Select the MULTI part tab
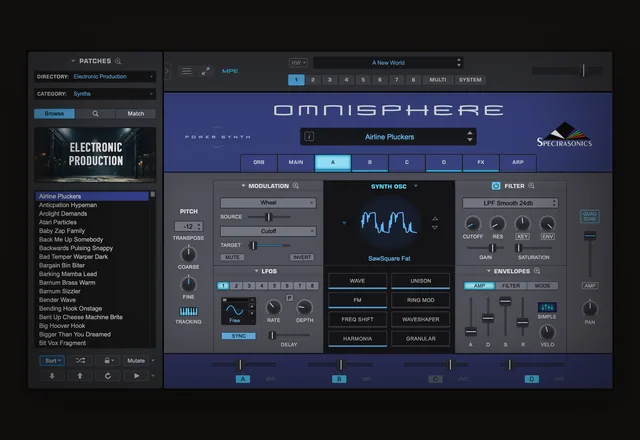 coord(438,80)
